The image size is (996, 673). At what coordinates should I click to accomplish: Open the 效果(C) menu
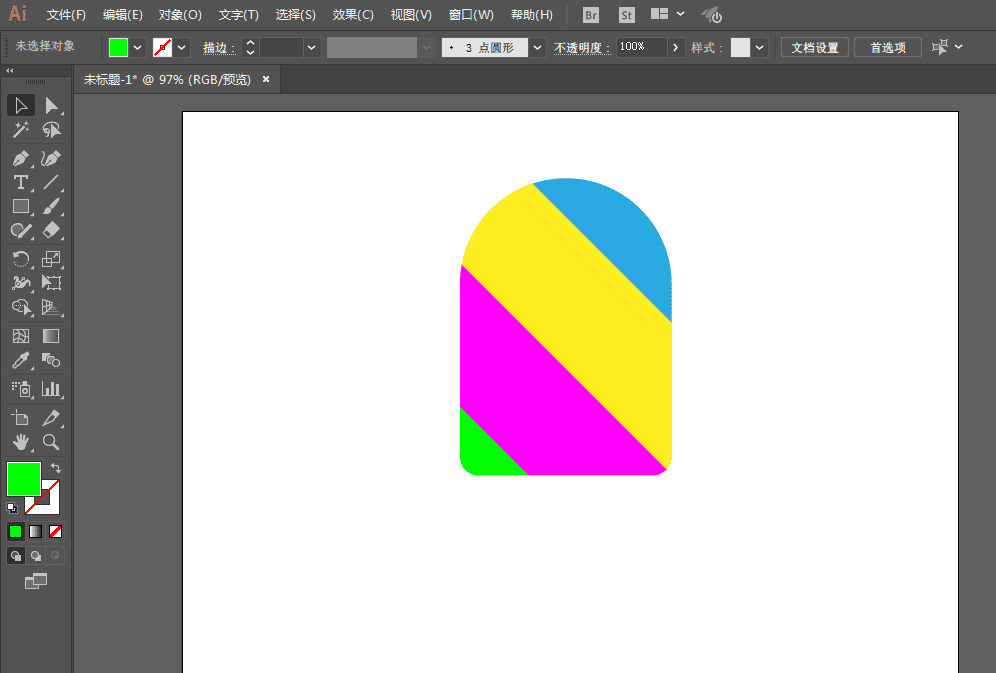pyautogui.click(x=353, y=15)
